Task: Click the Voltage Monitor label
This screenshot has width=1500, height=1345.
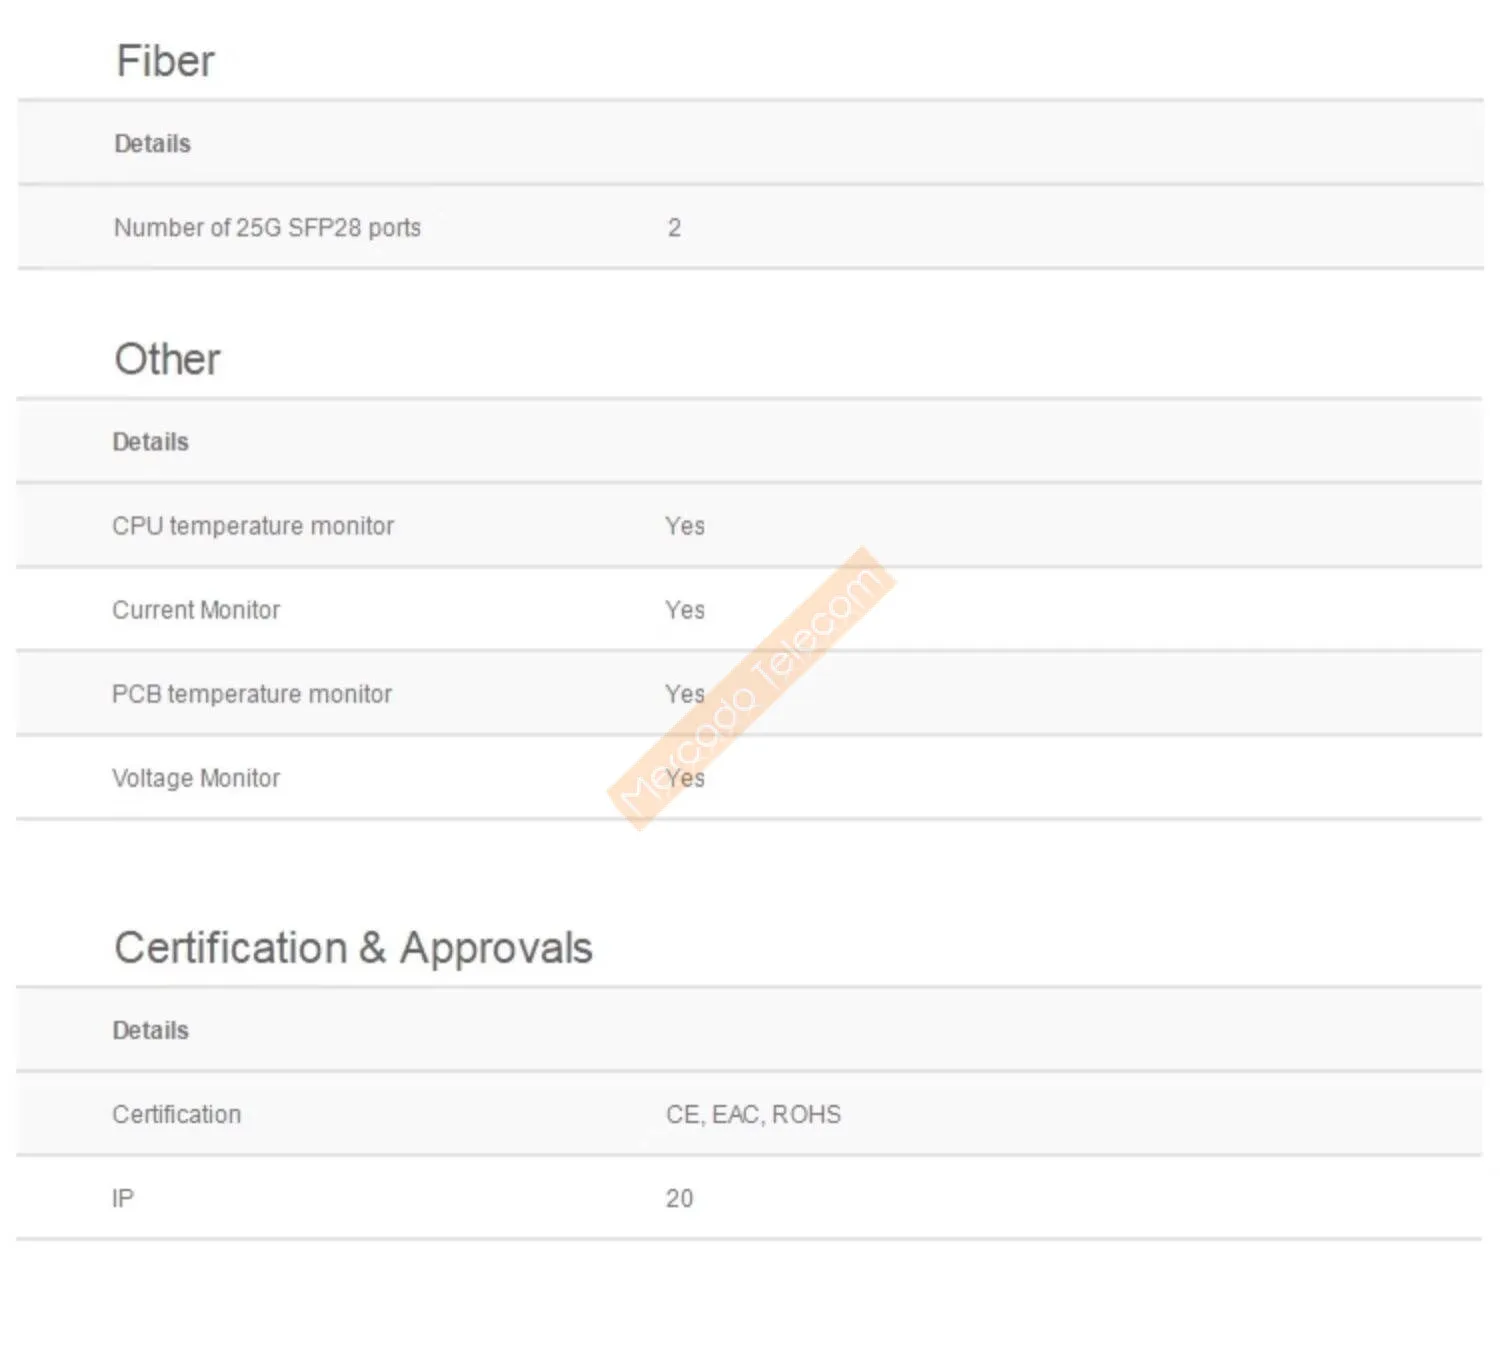Action: pyautogui.click(x=196, y=778)
